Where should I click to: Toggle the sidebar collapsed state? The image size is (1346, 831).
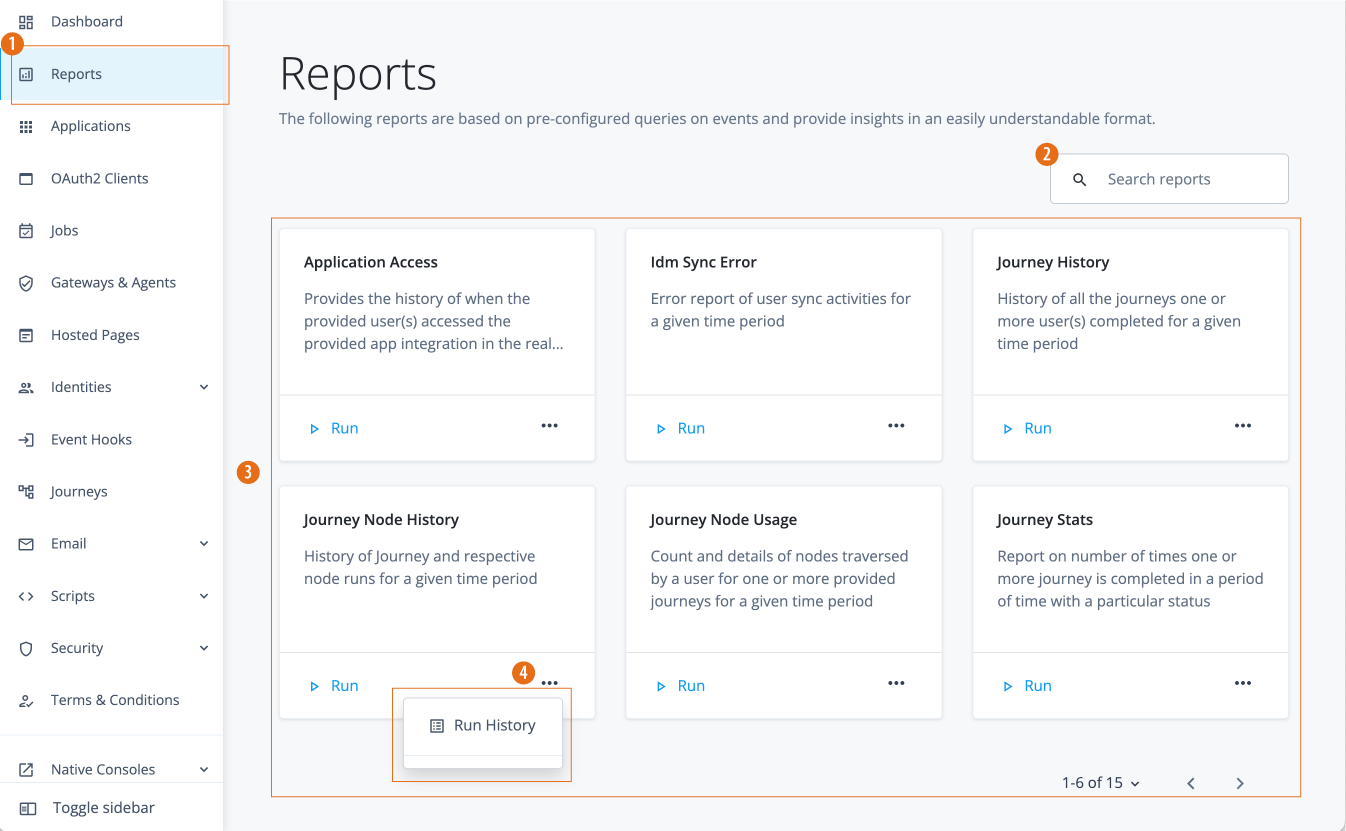pos(103,807)
